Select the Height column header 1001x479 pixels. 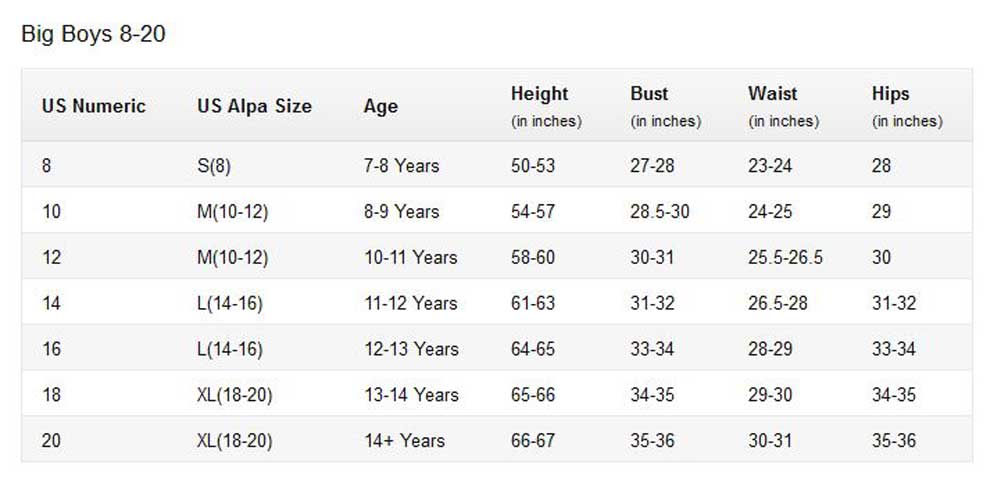pyautogui.click(x=539, y=94)
